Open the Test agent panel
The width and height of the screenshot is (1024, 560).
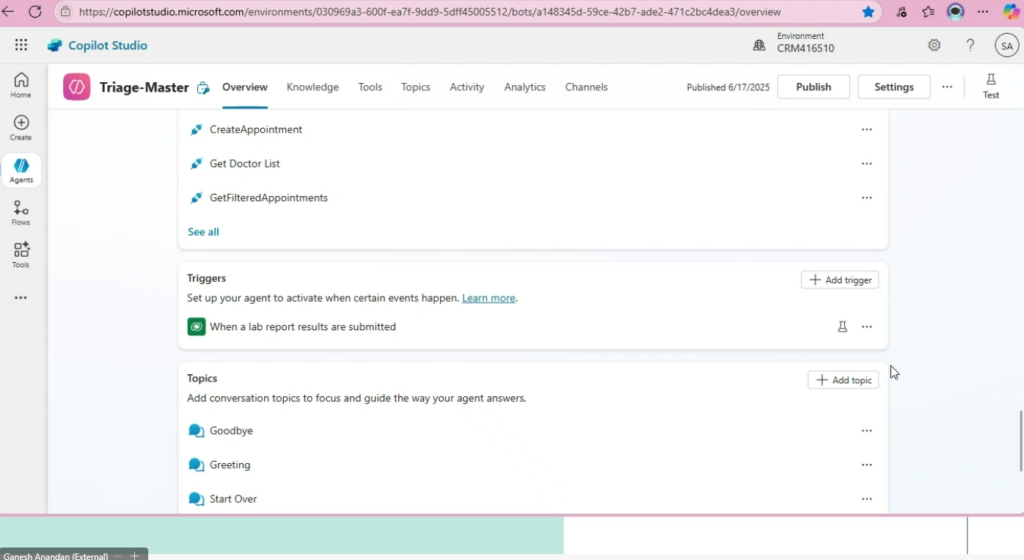click(x=991, y=86)
